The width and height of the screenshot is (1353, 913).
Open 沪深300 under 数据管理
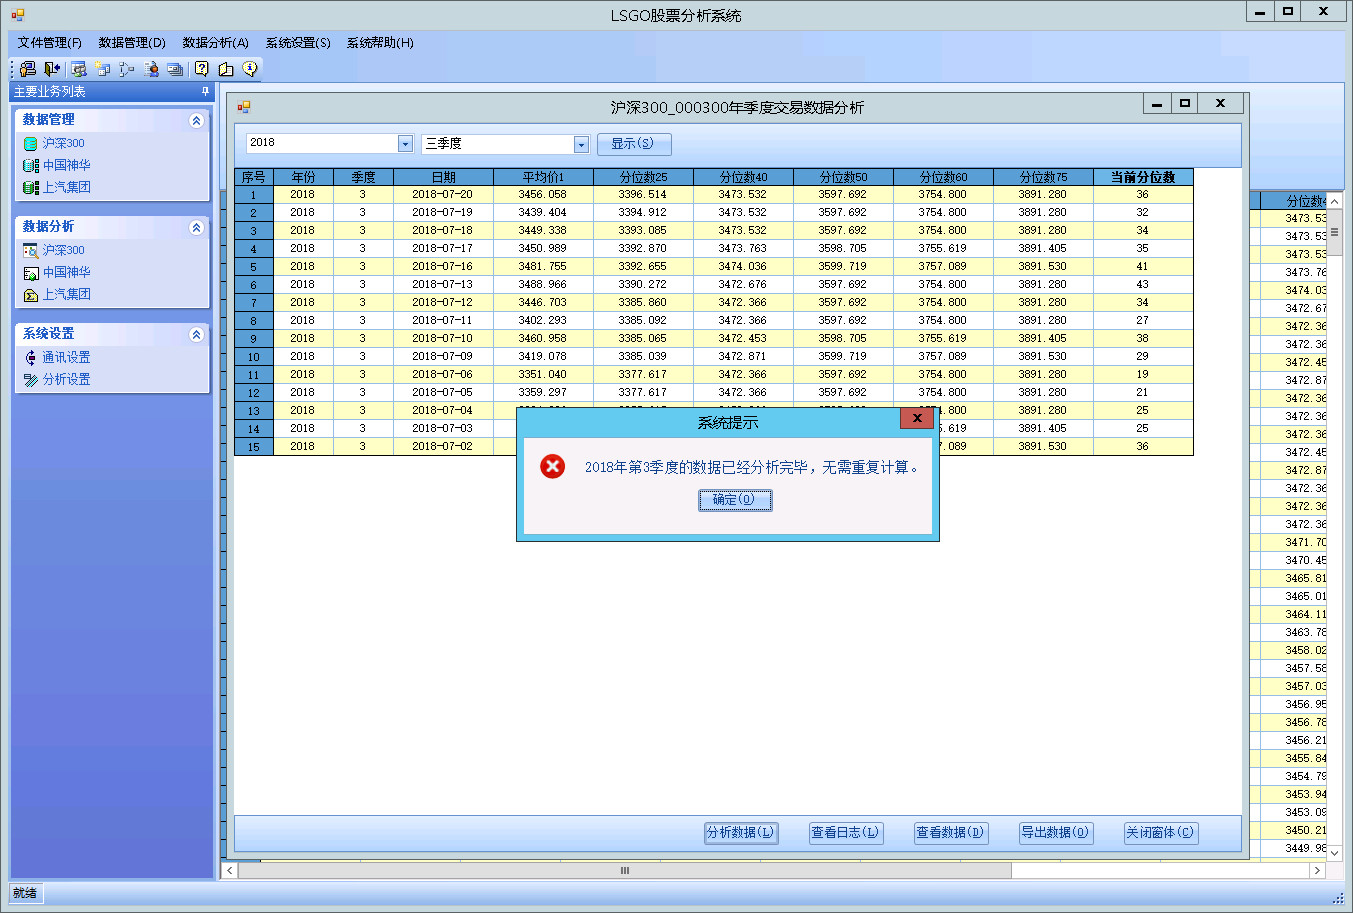[63, 143]
